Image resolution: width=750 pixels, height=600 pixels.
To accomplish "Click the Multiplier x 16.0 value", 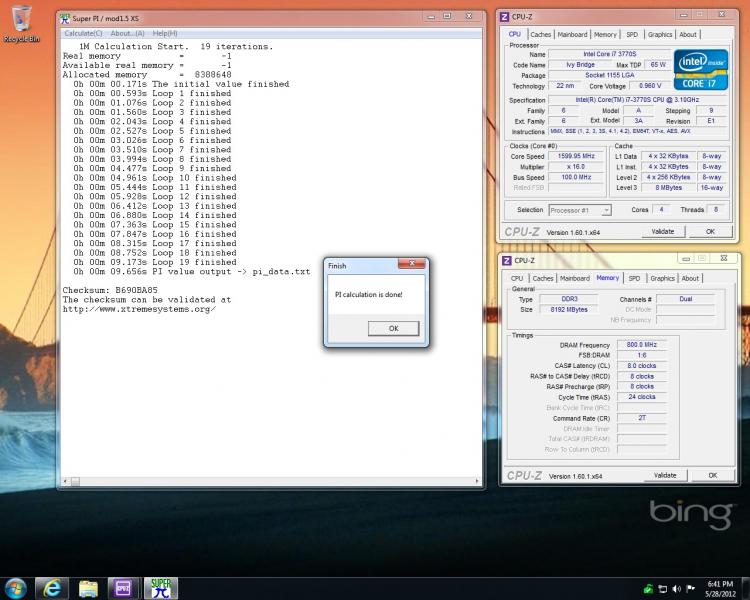I will (576, 167).
